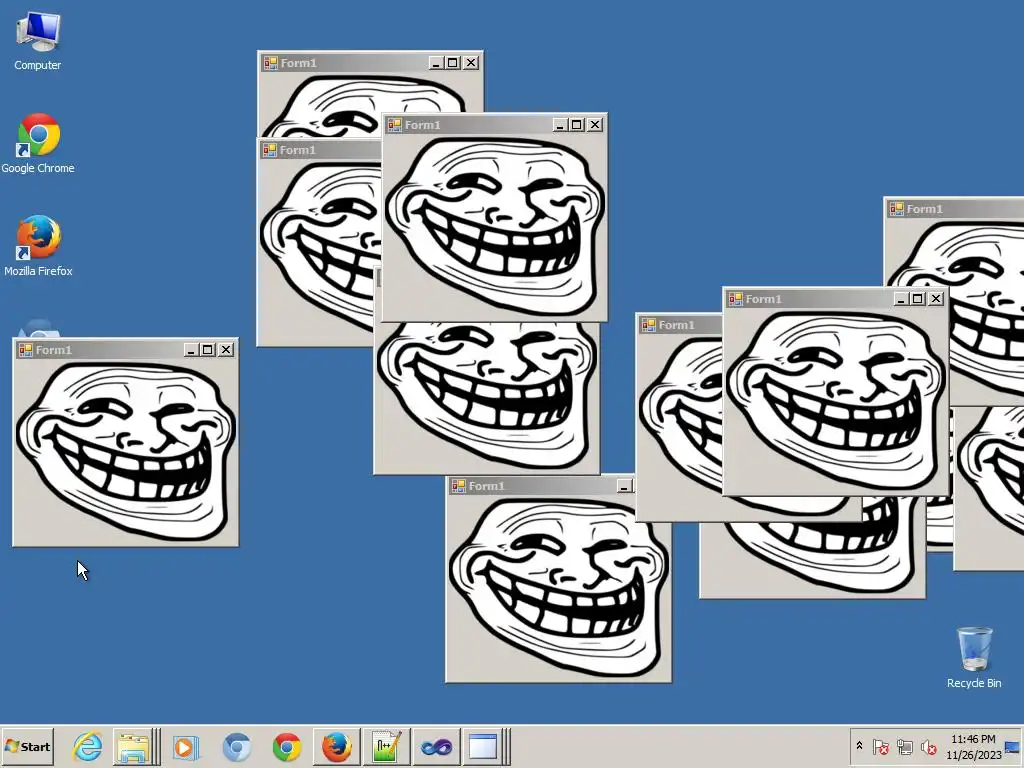Image resolution: width=1024 pixels, height=768 pixels.
Task: Click the grouped Form1 windows taskbar button
Action: click(x=485, y=746)
